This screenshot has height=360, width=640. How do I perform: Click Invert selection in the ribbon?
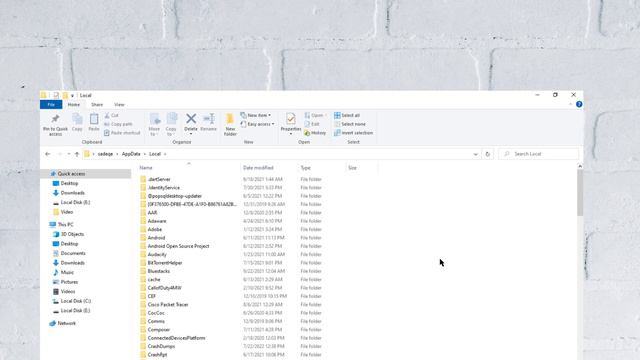353,133
